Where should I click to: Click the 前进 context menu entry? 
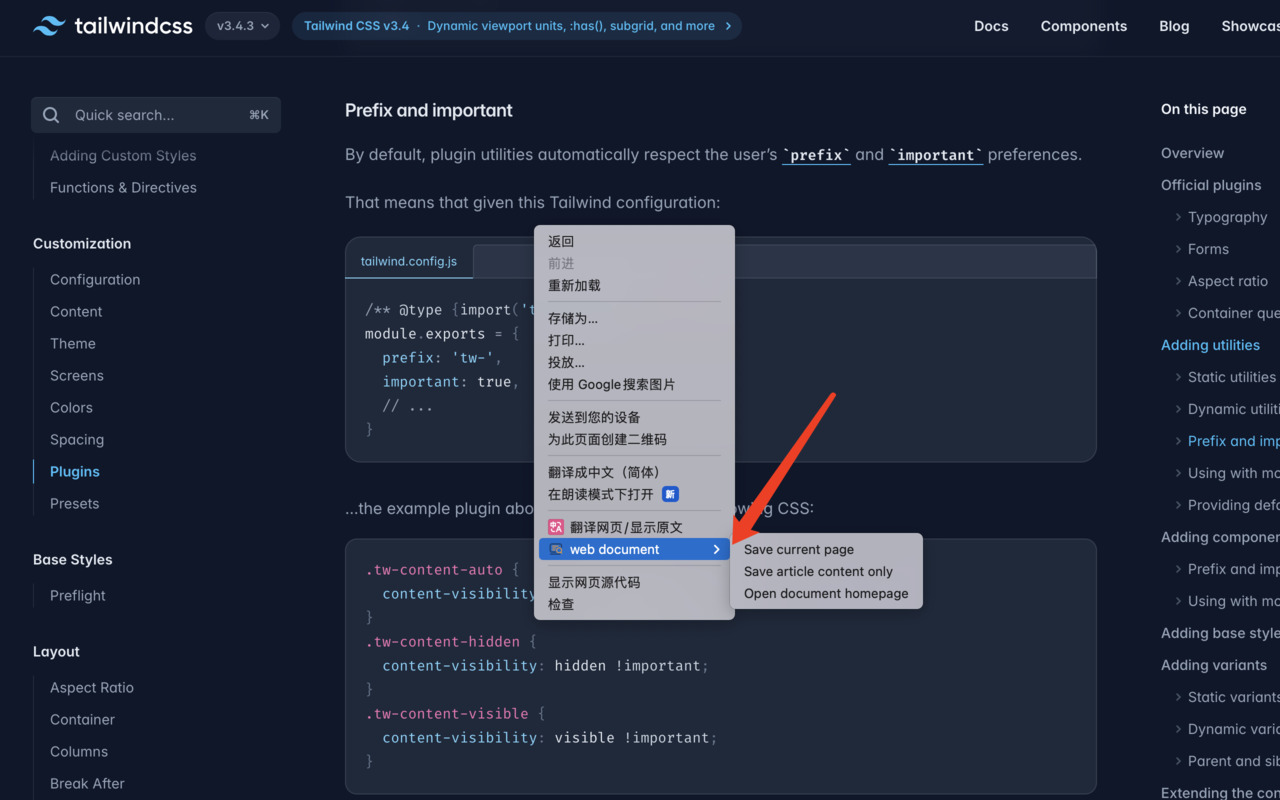click(634, 263)
